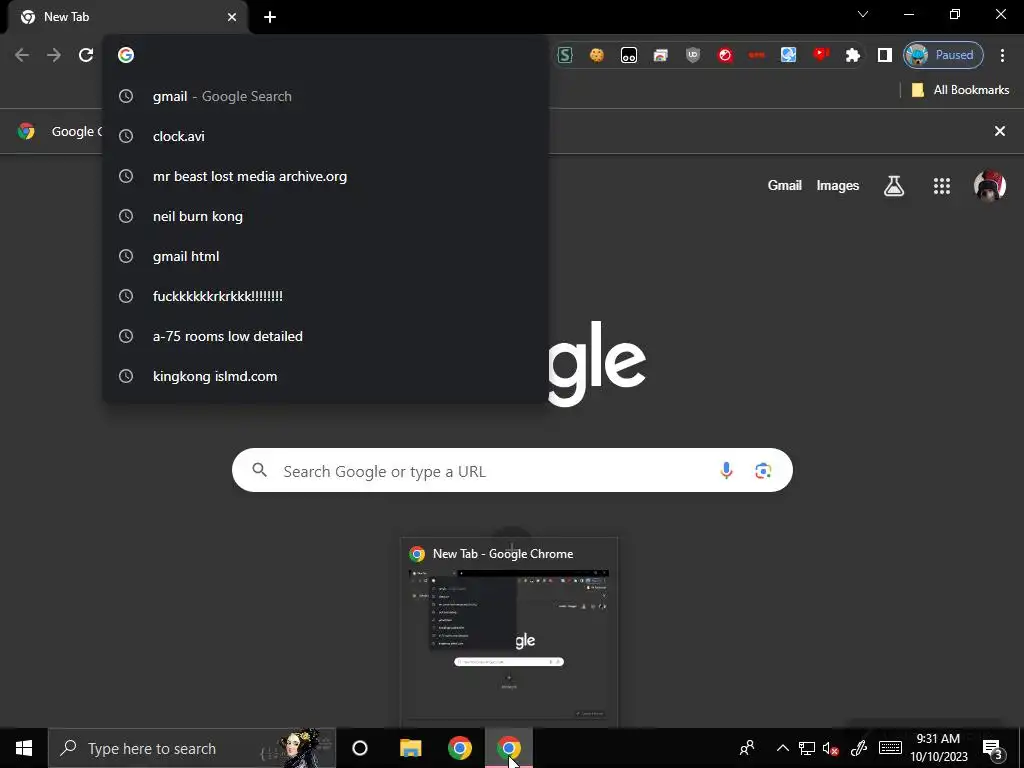The image size is (1024, 768).
Task: Choose 'a-75 rooms low detailed' suggestion
Action: (x=325, y=336)
